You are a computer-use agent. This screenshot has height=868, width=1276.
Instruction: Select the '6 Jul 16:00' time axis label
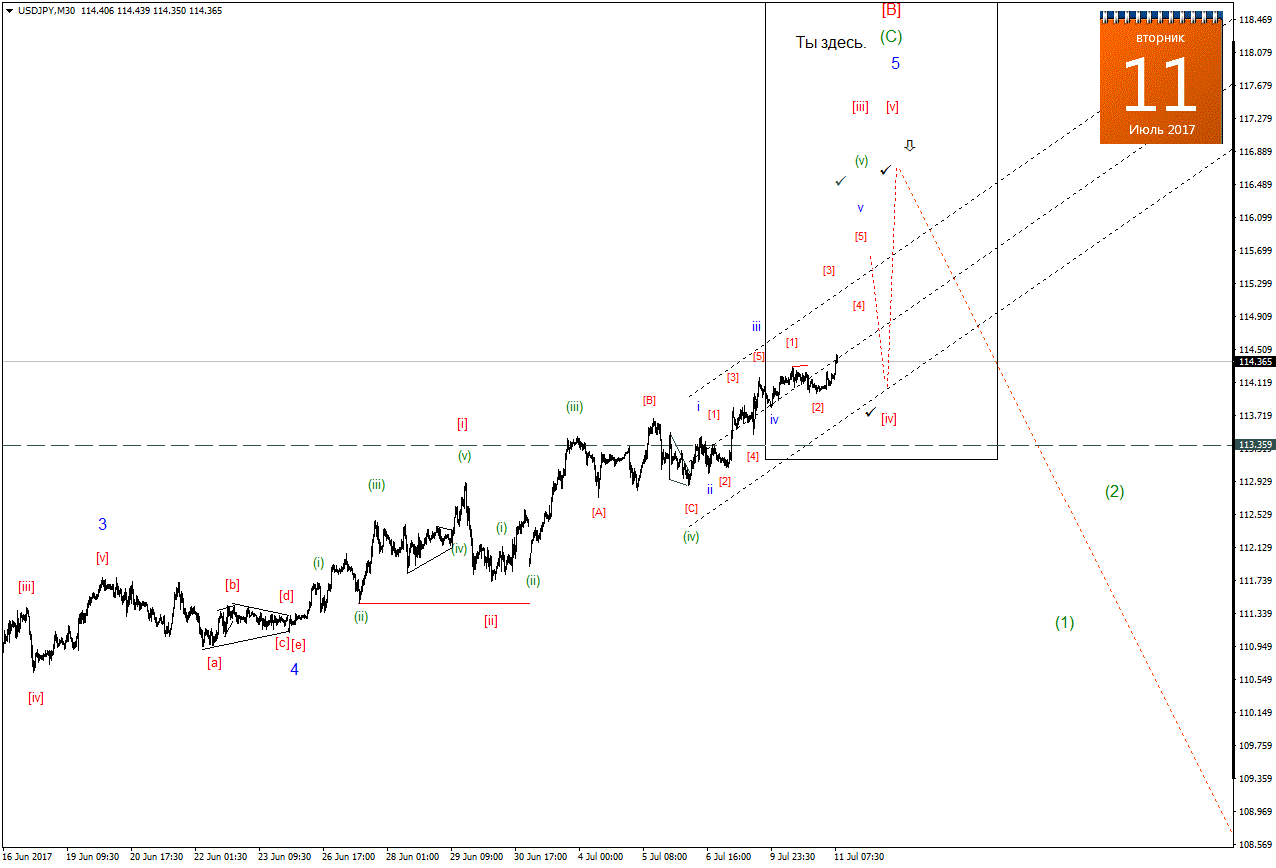click(x=728, y=857)
